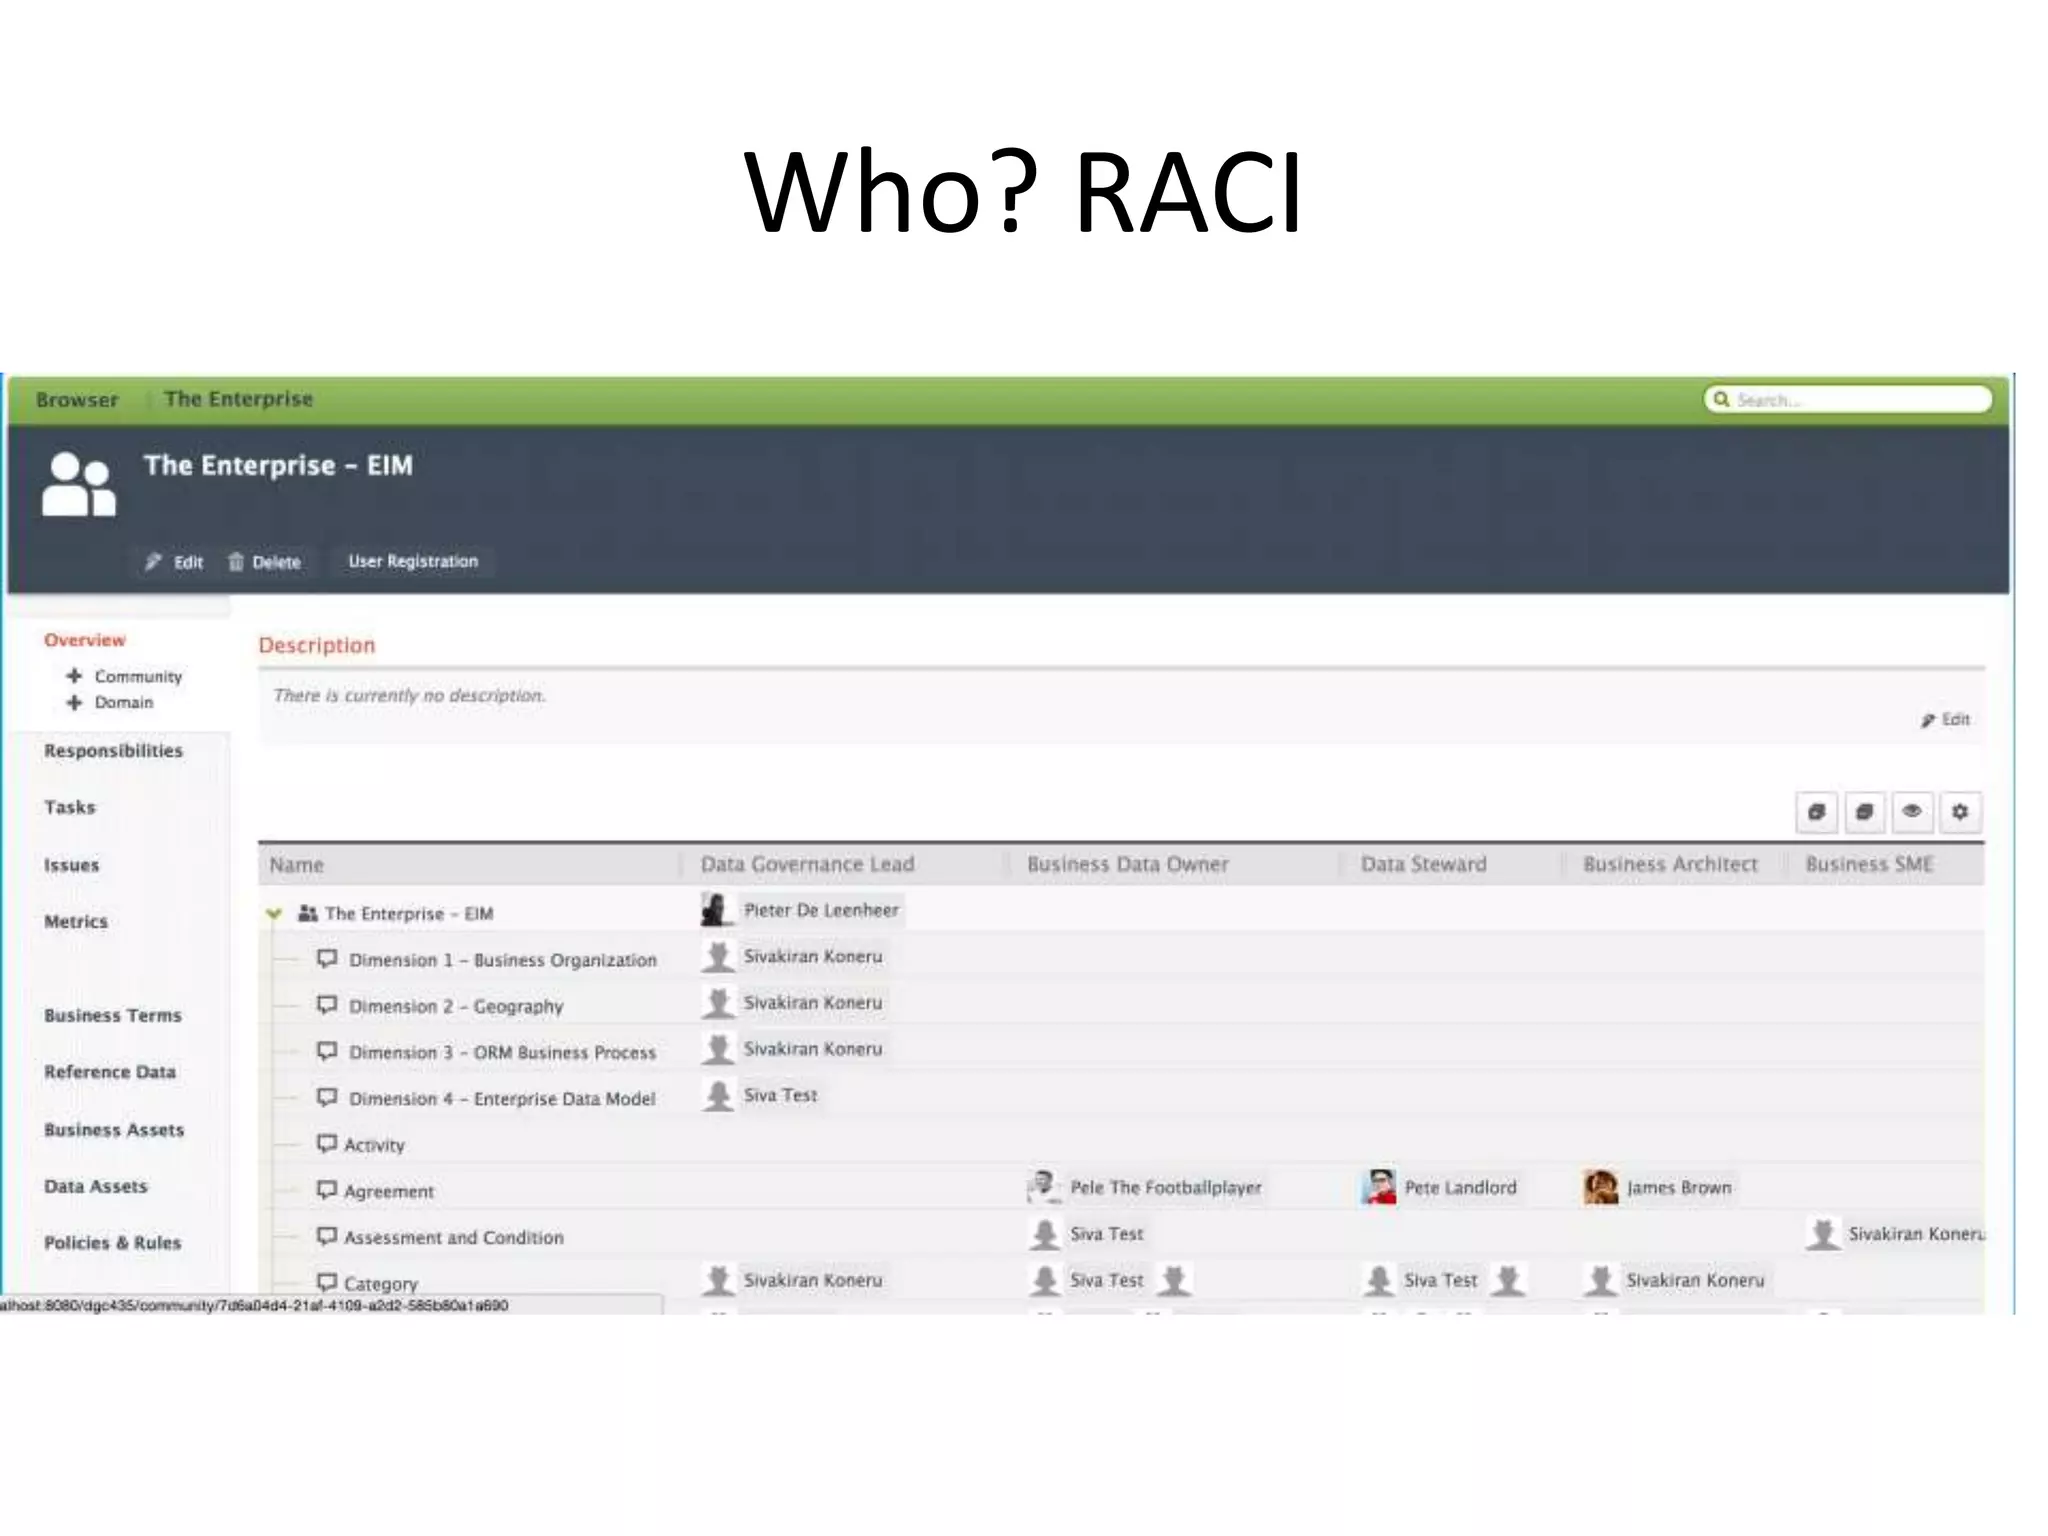Open Business Terms in the sidebar
This screenshot has width=2048, height=1536.
pyautogui.click(x=113, y=1015)
